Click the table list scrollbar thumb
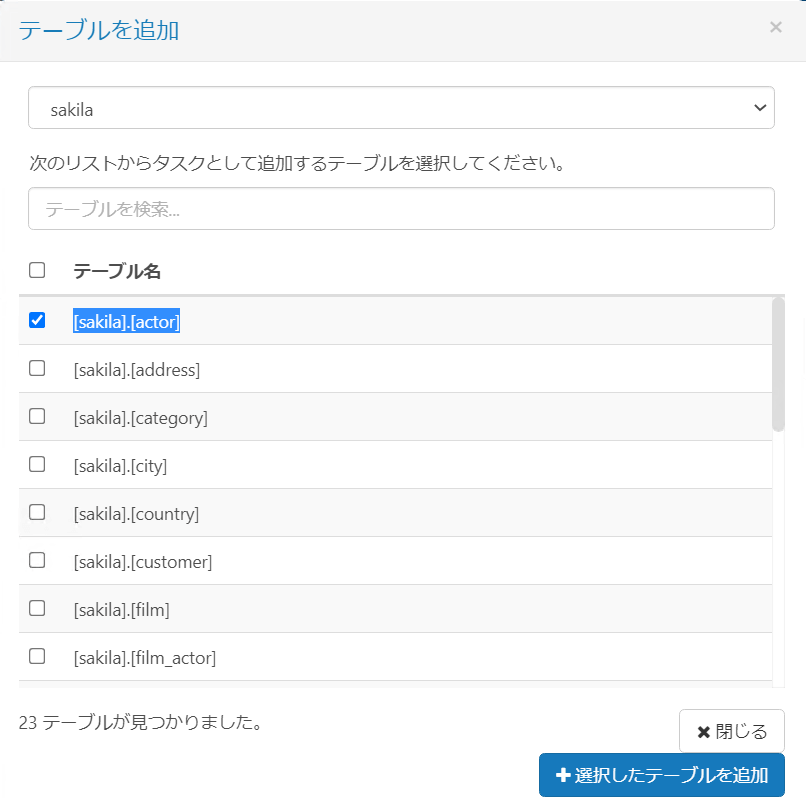The width and height of the screenshot is (806, 805). [x=778, y=365]
